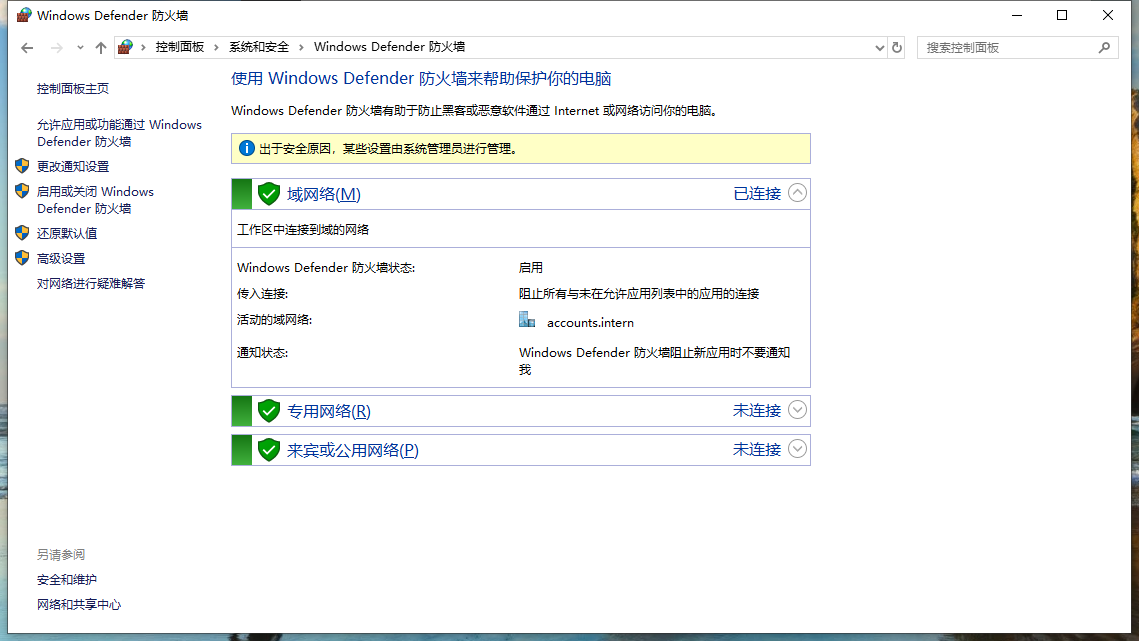This screenshot has height=641, width=1139.
Task: Click the info icon in the yellow notice
Action: 247,148
